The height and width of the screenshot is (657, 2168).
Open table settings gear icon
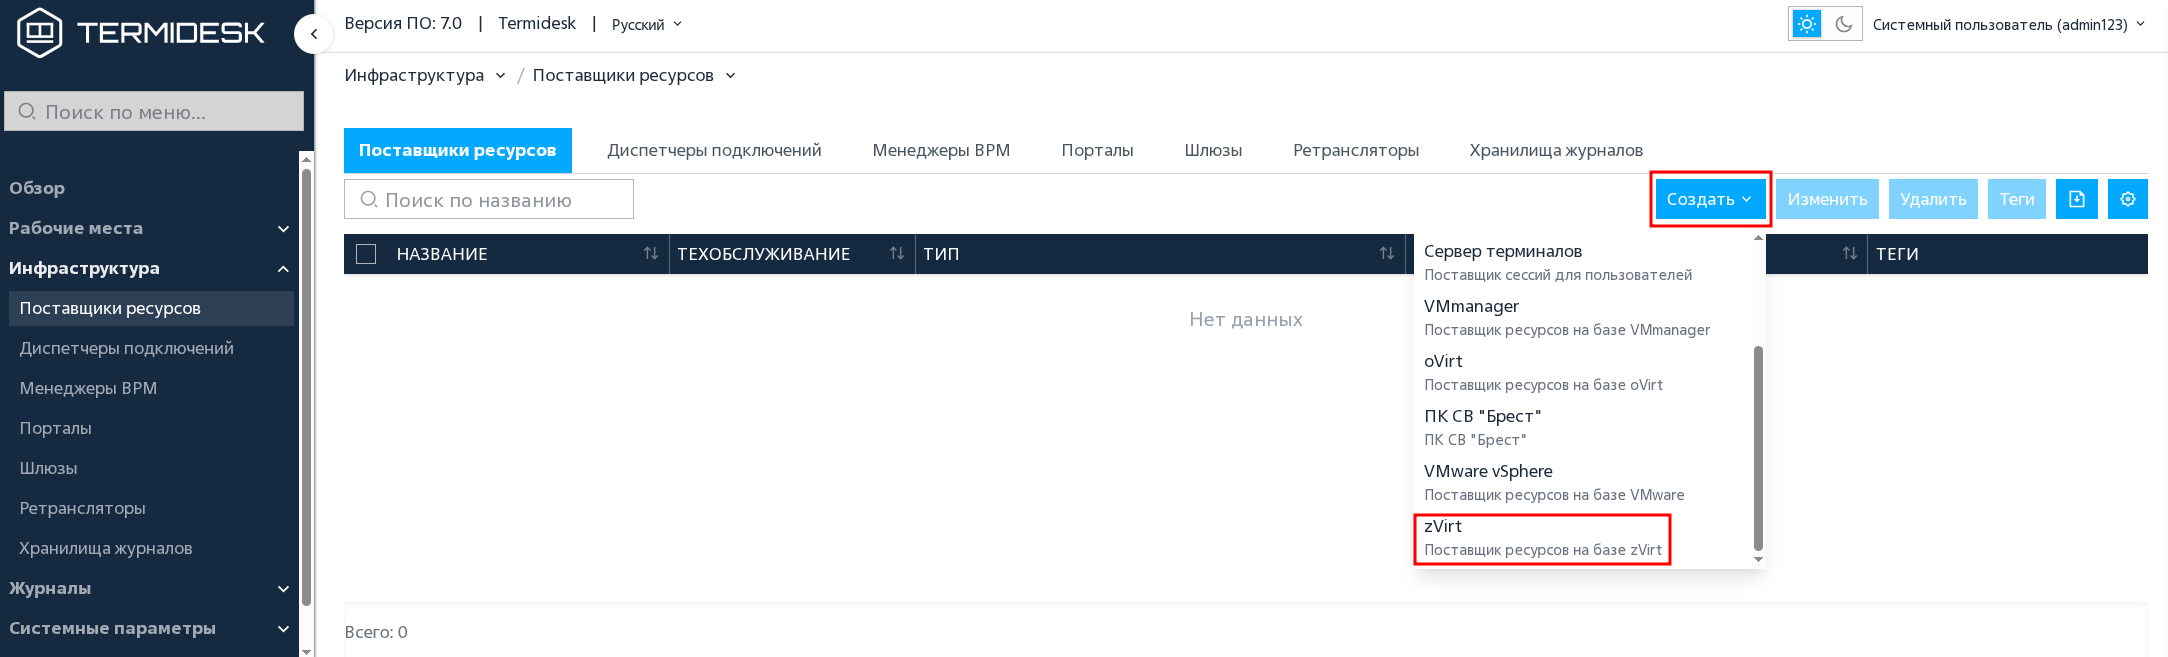click(2128, 199)
